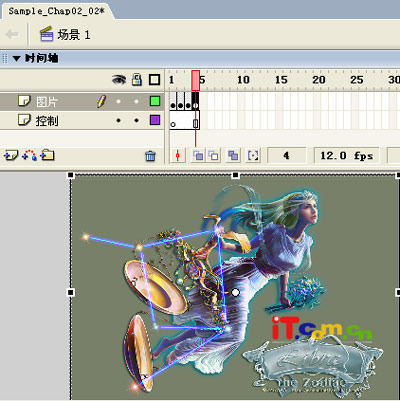Click green outline color swatch of 图片
The width and height of the screenshot is (400, 401).
[x=155, y=101]
